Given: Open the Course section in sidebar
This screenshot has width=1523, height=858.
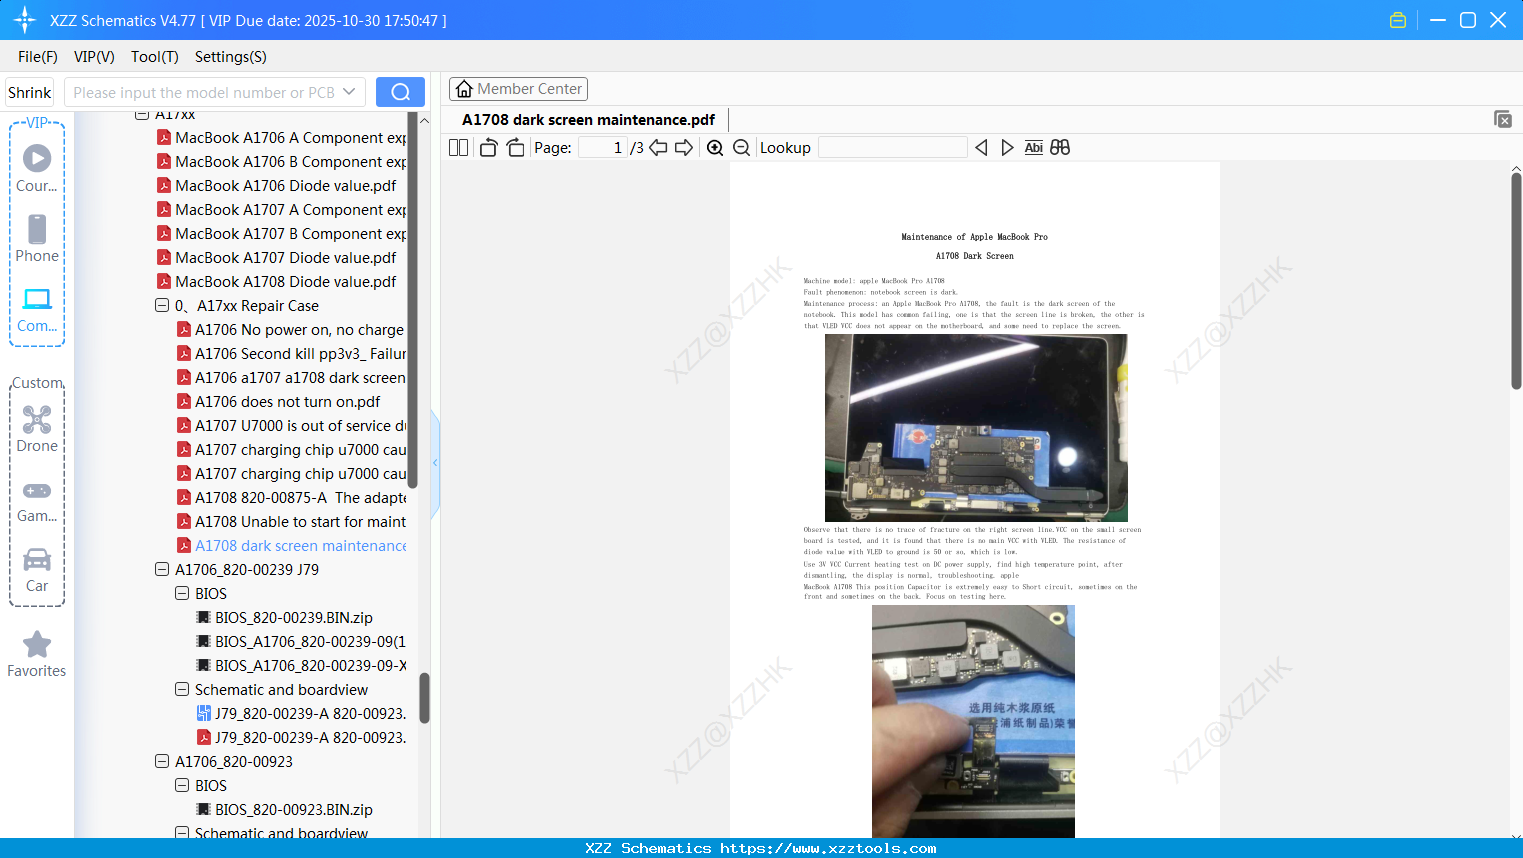Looking at the screenshot, I should click(x=37, y=168).
